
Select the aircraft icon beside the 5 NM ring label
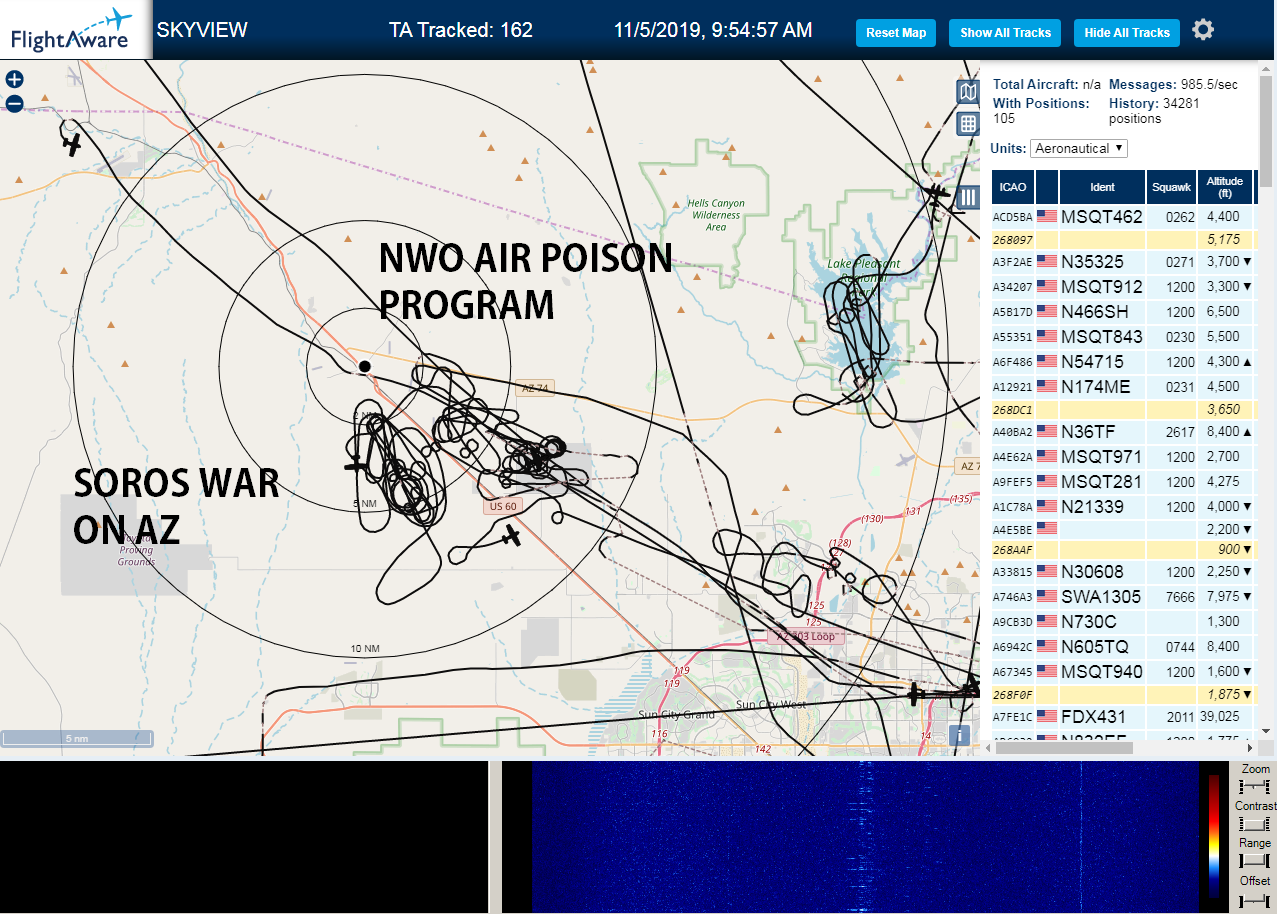354,465
